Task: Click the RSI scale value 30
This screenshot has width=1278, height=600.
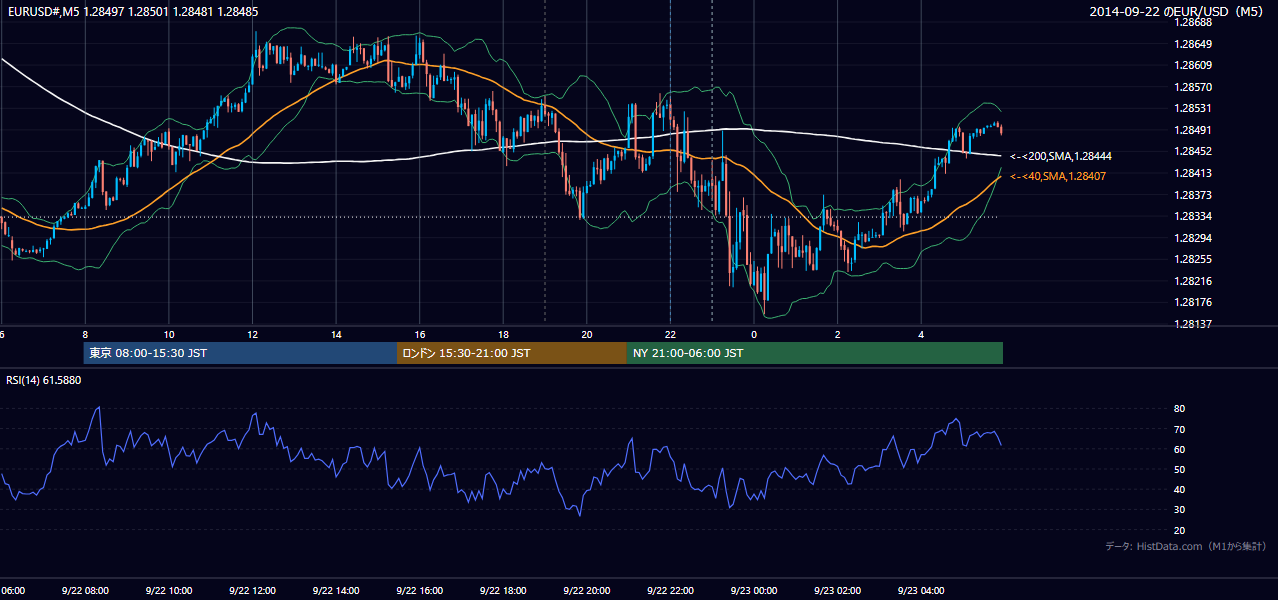Action: tap(1180, 509)
